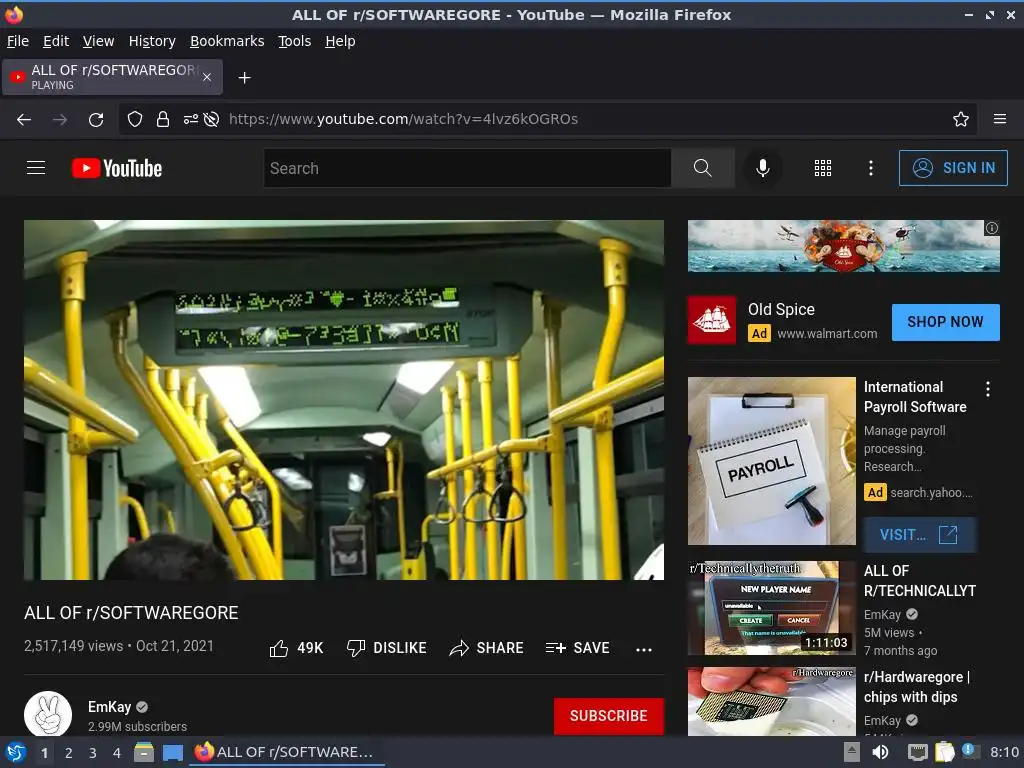The width and height of the screenshot is (1024, 768).
Task: Open r/Hardwaregore chip video thumbnail
Action: pyautogui.click(x=771, y=701)
